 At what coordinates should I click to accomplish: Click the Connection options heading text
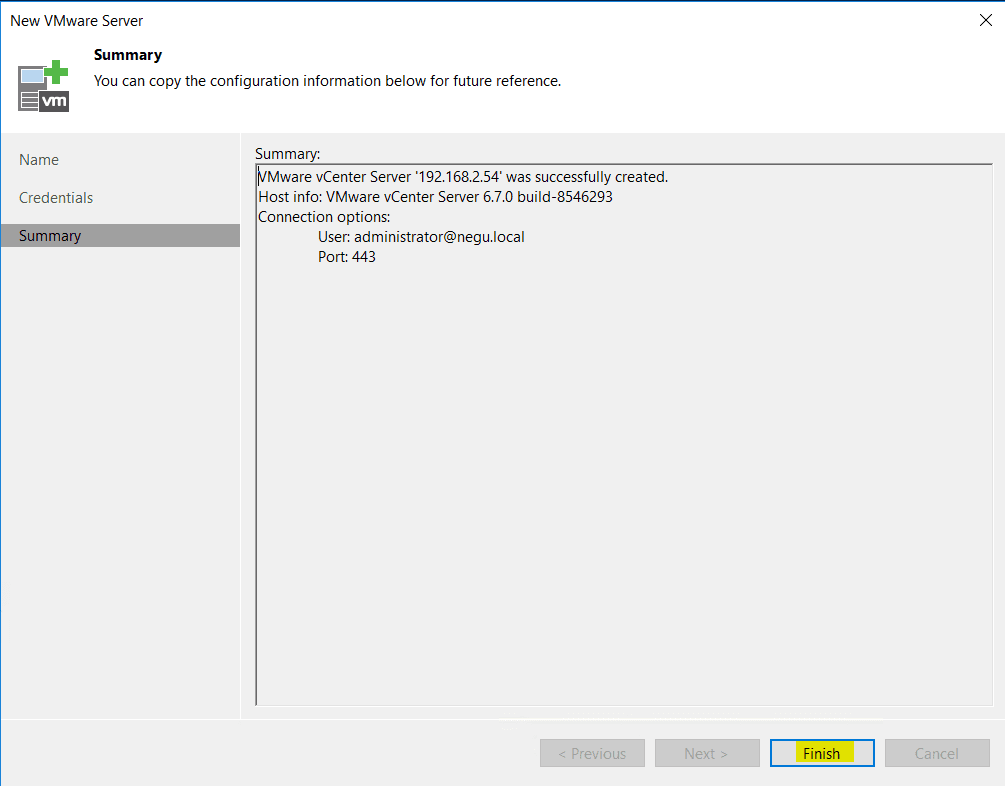point(323,216)
